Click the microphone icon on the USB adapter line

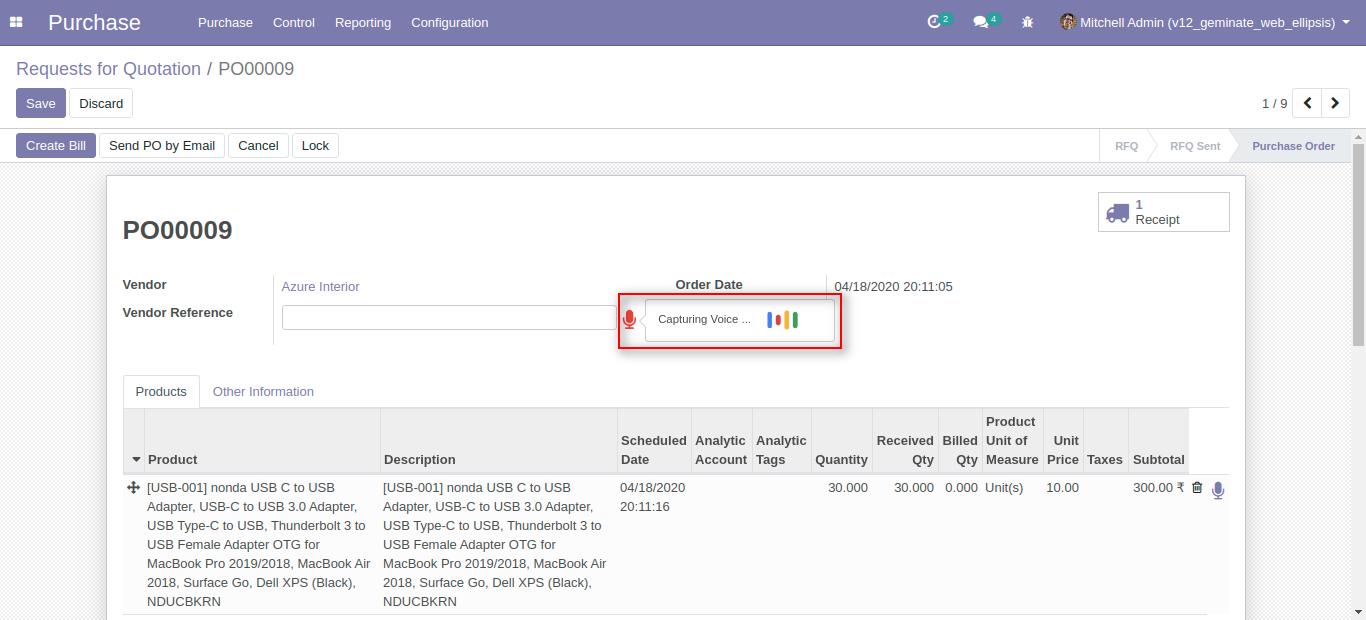pyautogui.click(x=1218, y=488)
